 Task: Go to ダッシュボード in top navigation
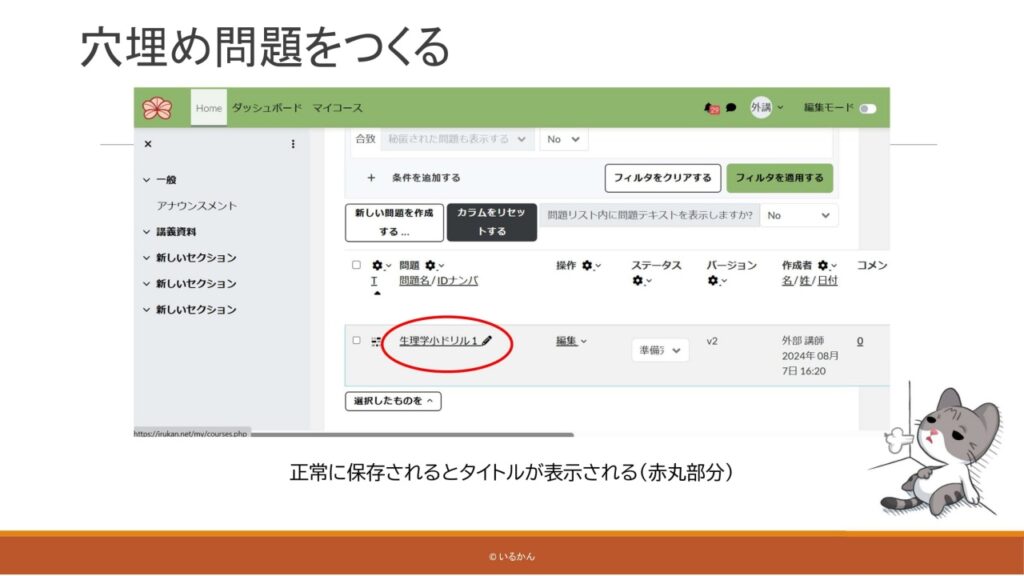(x=266, y=108)
